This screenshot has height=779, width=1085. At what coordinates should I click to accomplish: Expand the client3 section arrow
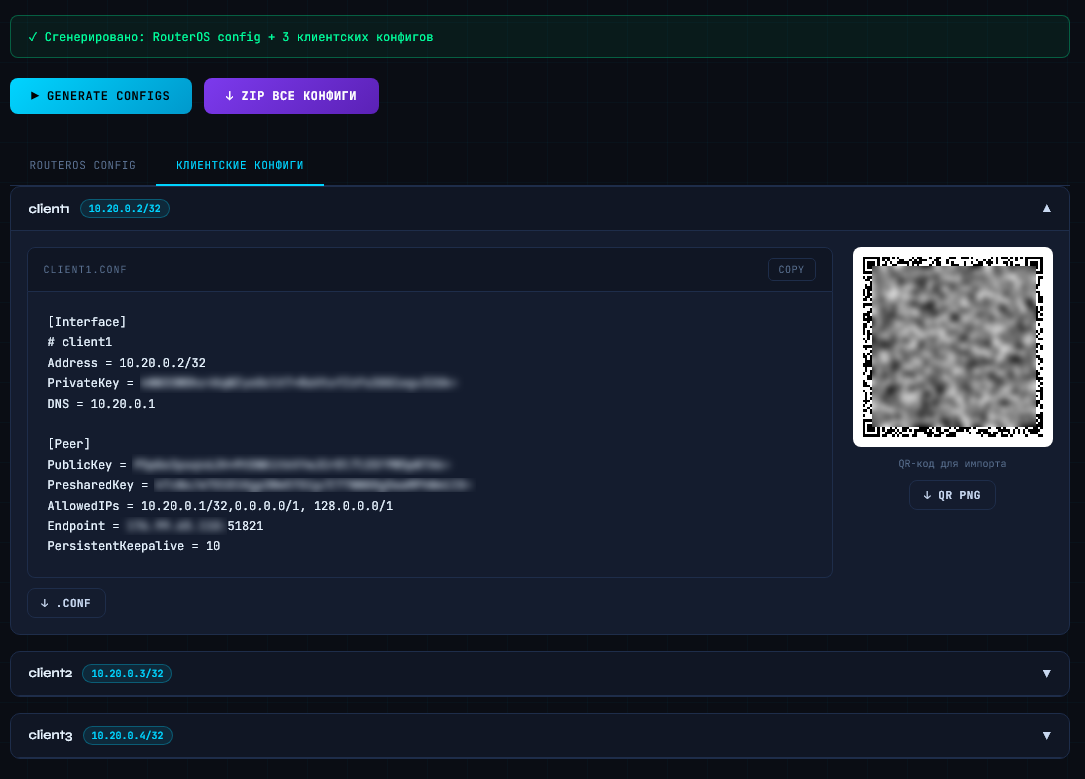click(1046, 735)
